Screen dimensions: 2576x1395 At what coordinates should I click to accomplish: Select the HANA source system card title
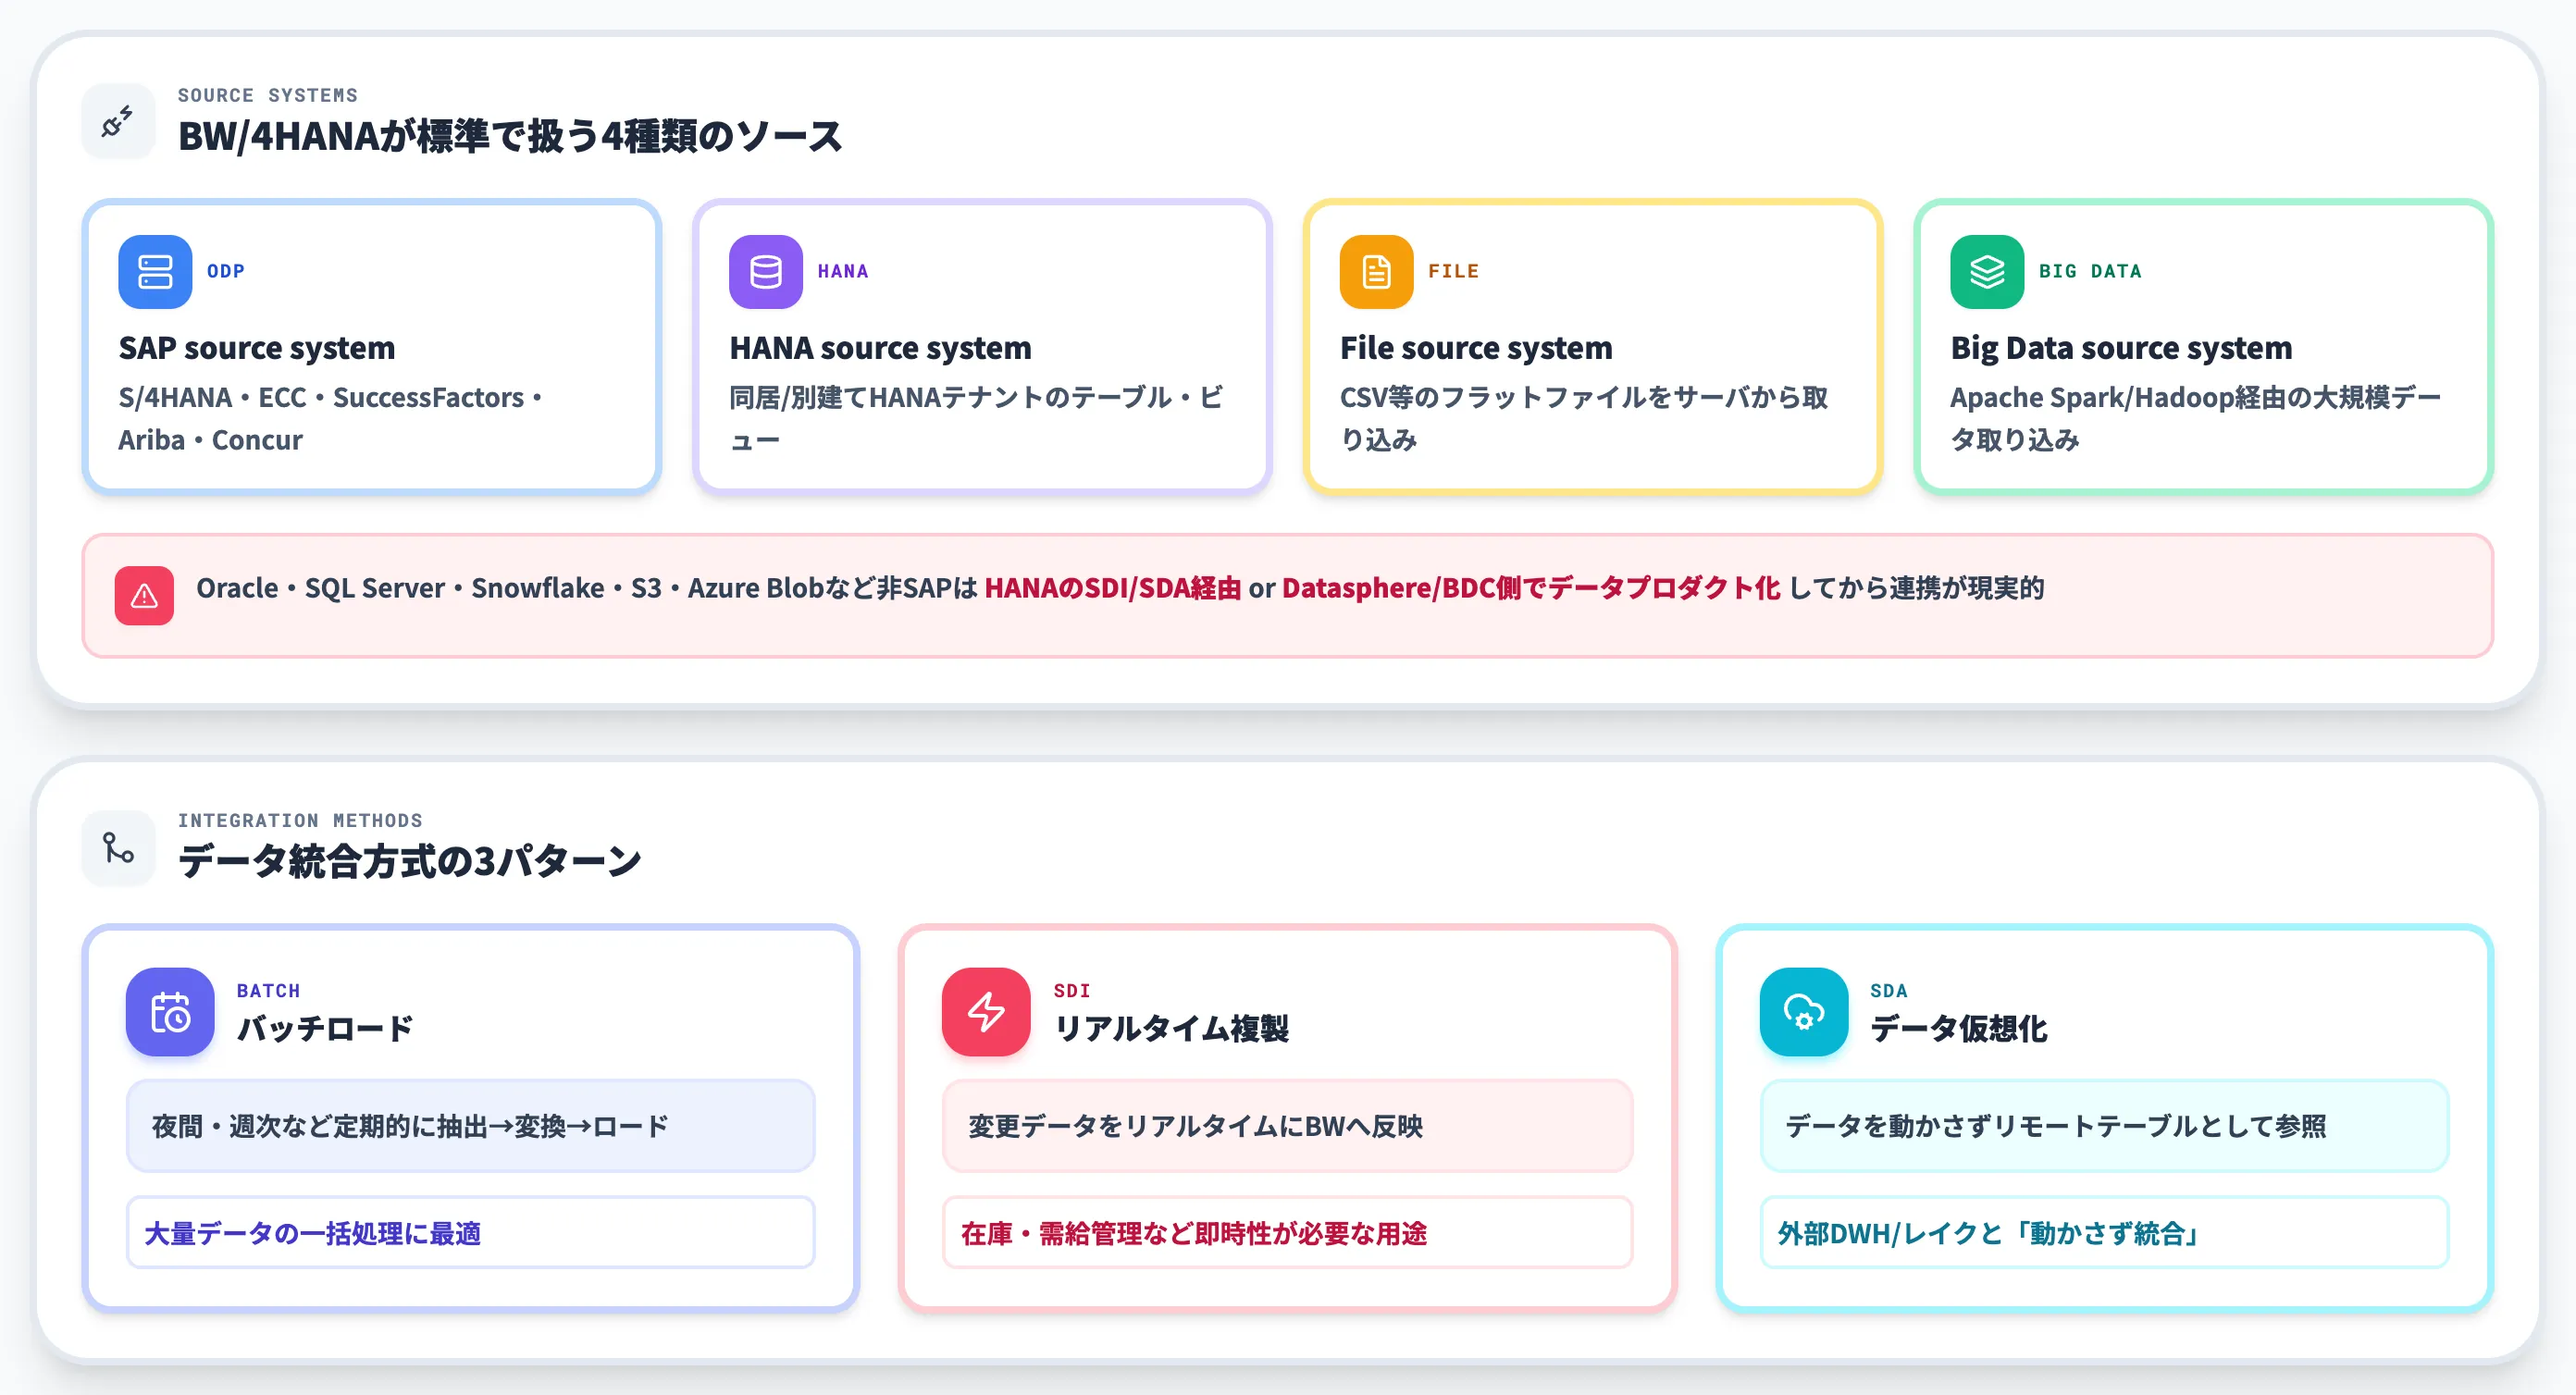[880, 348]
